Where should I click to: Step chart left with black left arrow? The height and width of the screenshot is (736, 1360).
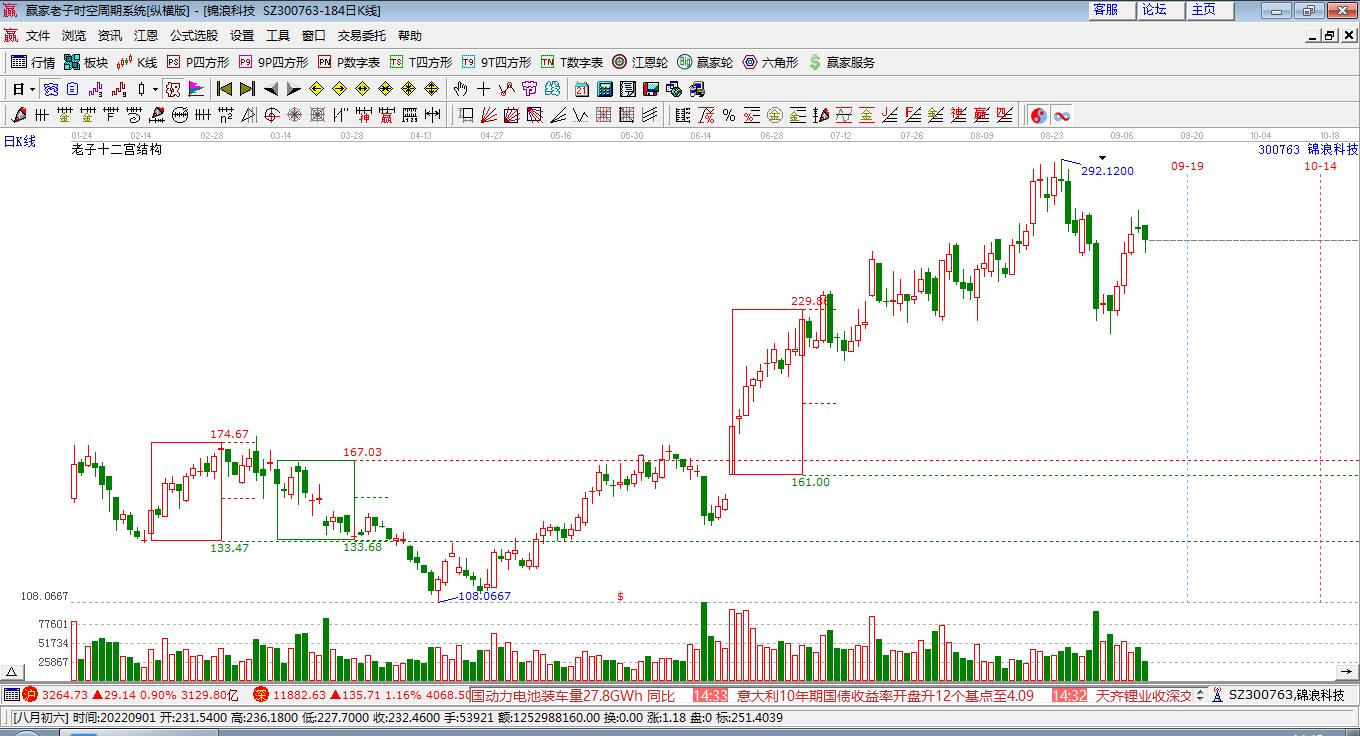[x=270, y=89]
